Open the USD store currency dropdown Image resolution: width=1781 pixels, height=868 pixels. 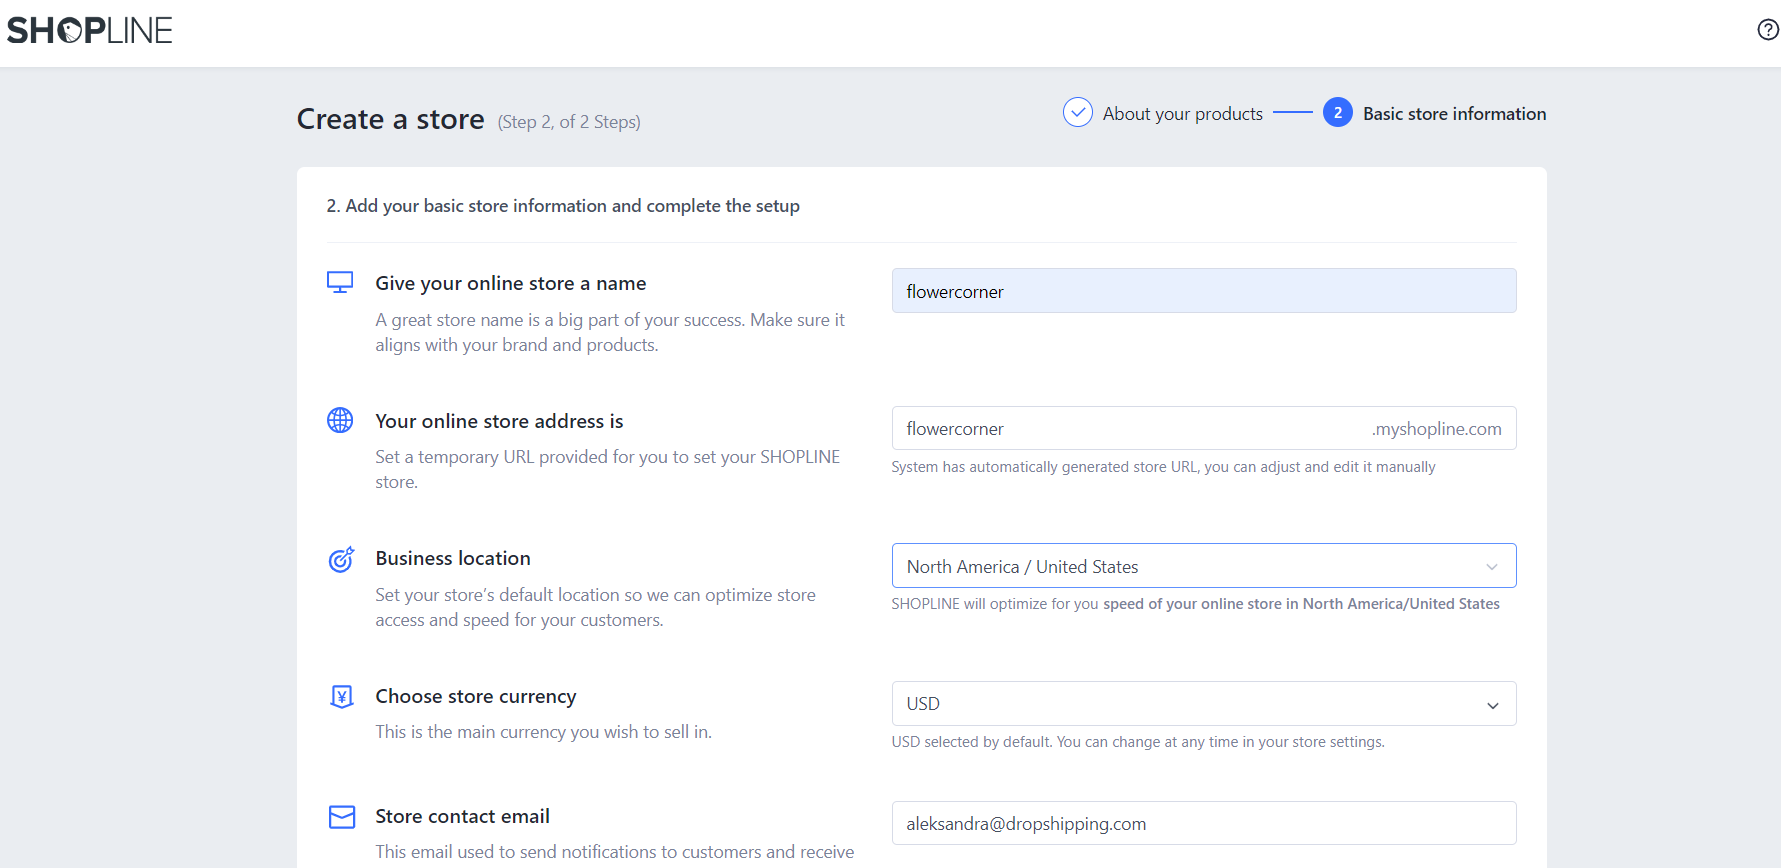(x=1204, y=704)
